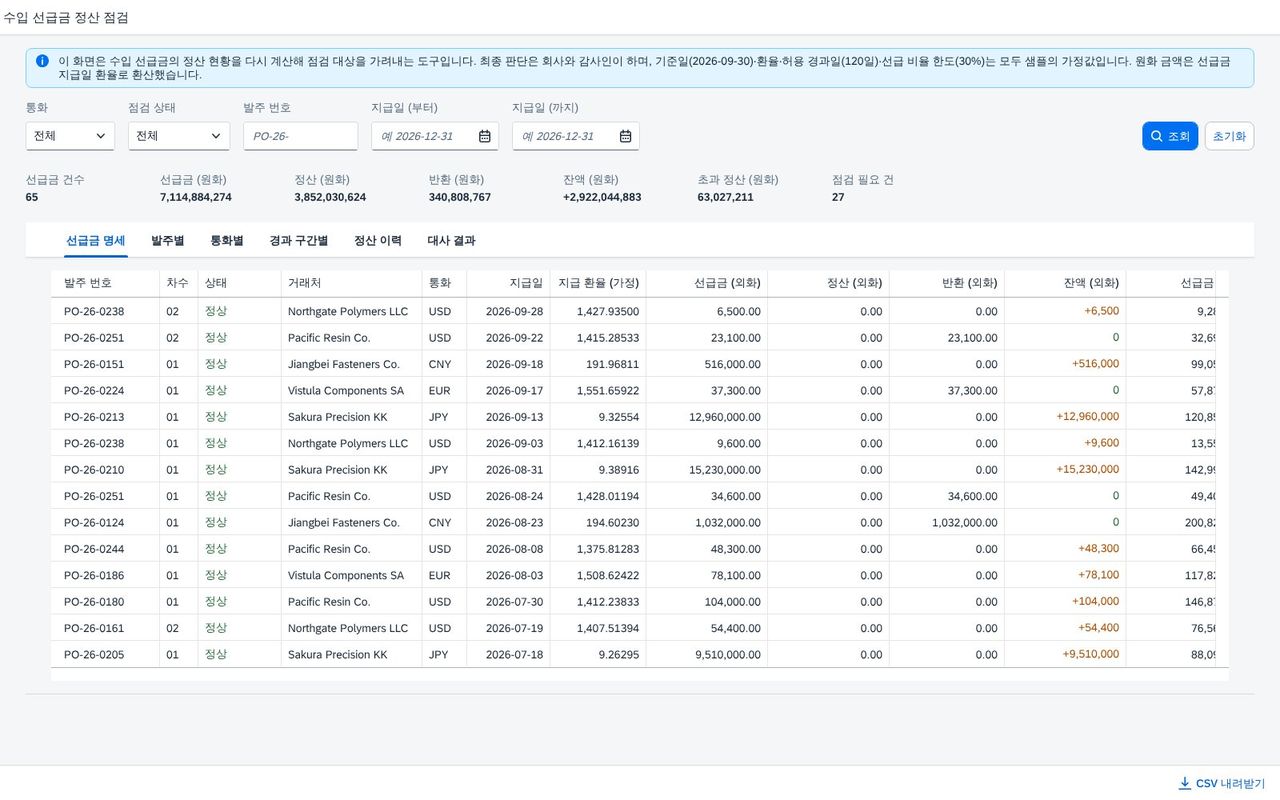Screen dimensions: 1280x800
Task: Show the 대사 결과 tab
Action: click(451, 241)
